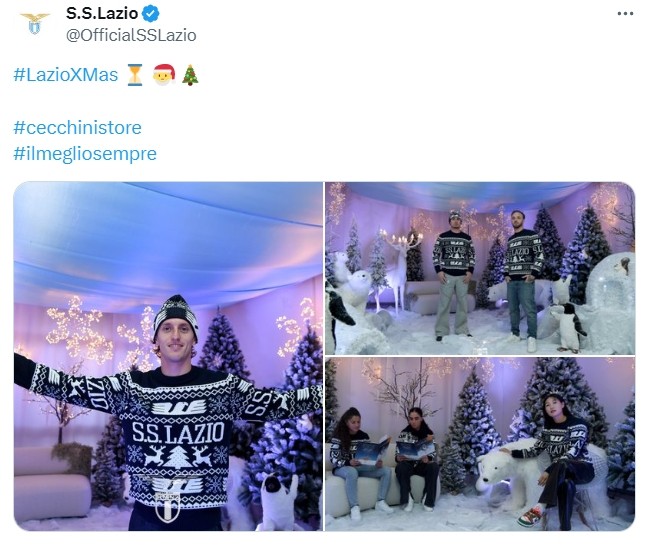Image resolution: width=648 pixels, height=547 pixels.
Task: Click the Lazio crest on the sweater hem
Action: [x=167, y=507]
